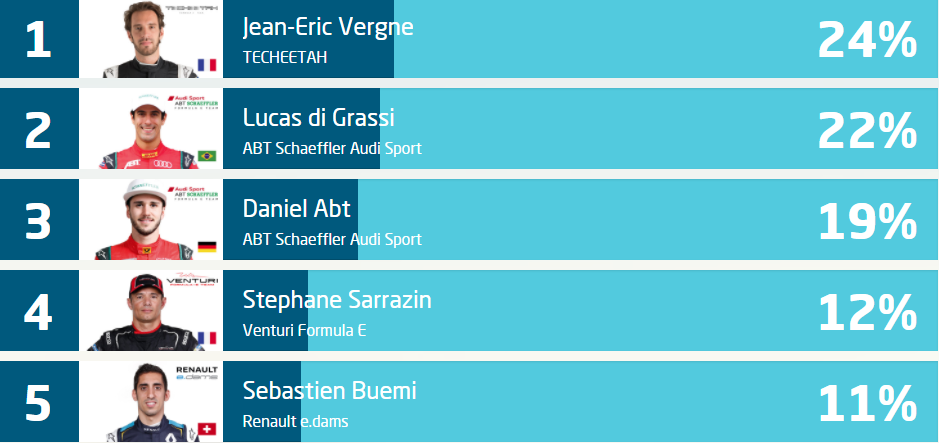Select the Stephane Sarrazin name

click(337, 300)
